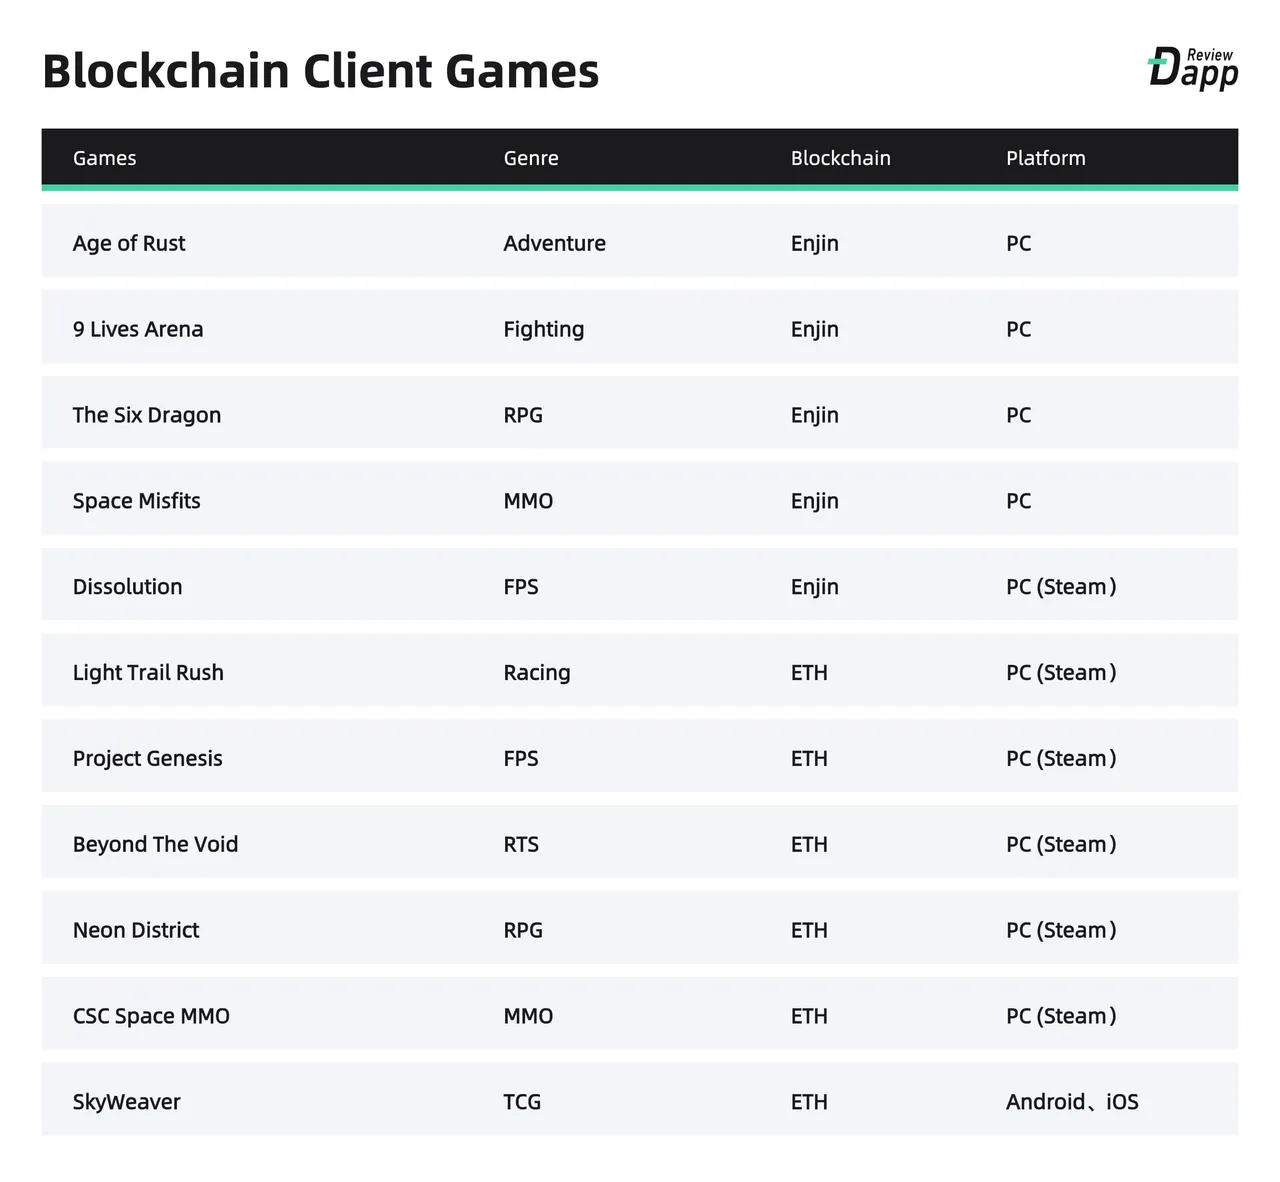This screenshot has height=1182, width=1280.
Task: Click Enjin in The Six Dragon row
Action: pyautogui.click(x=814, y=415)
